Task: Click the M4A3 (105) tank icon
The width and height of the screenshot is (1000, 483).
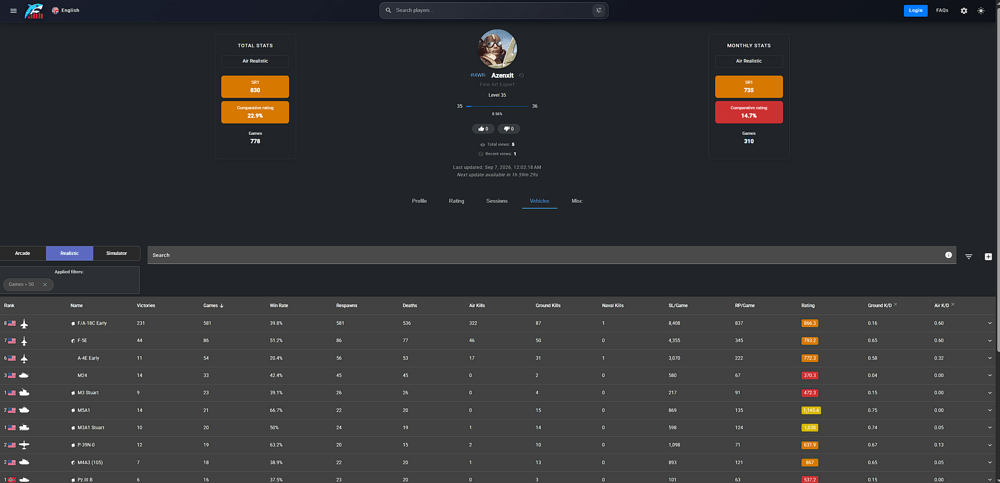Action: (24, 462)
